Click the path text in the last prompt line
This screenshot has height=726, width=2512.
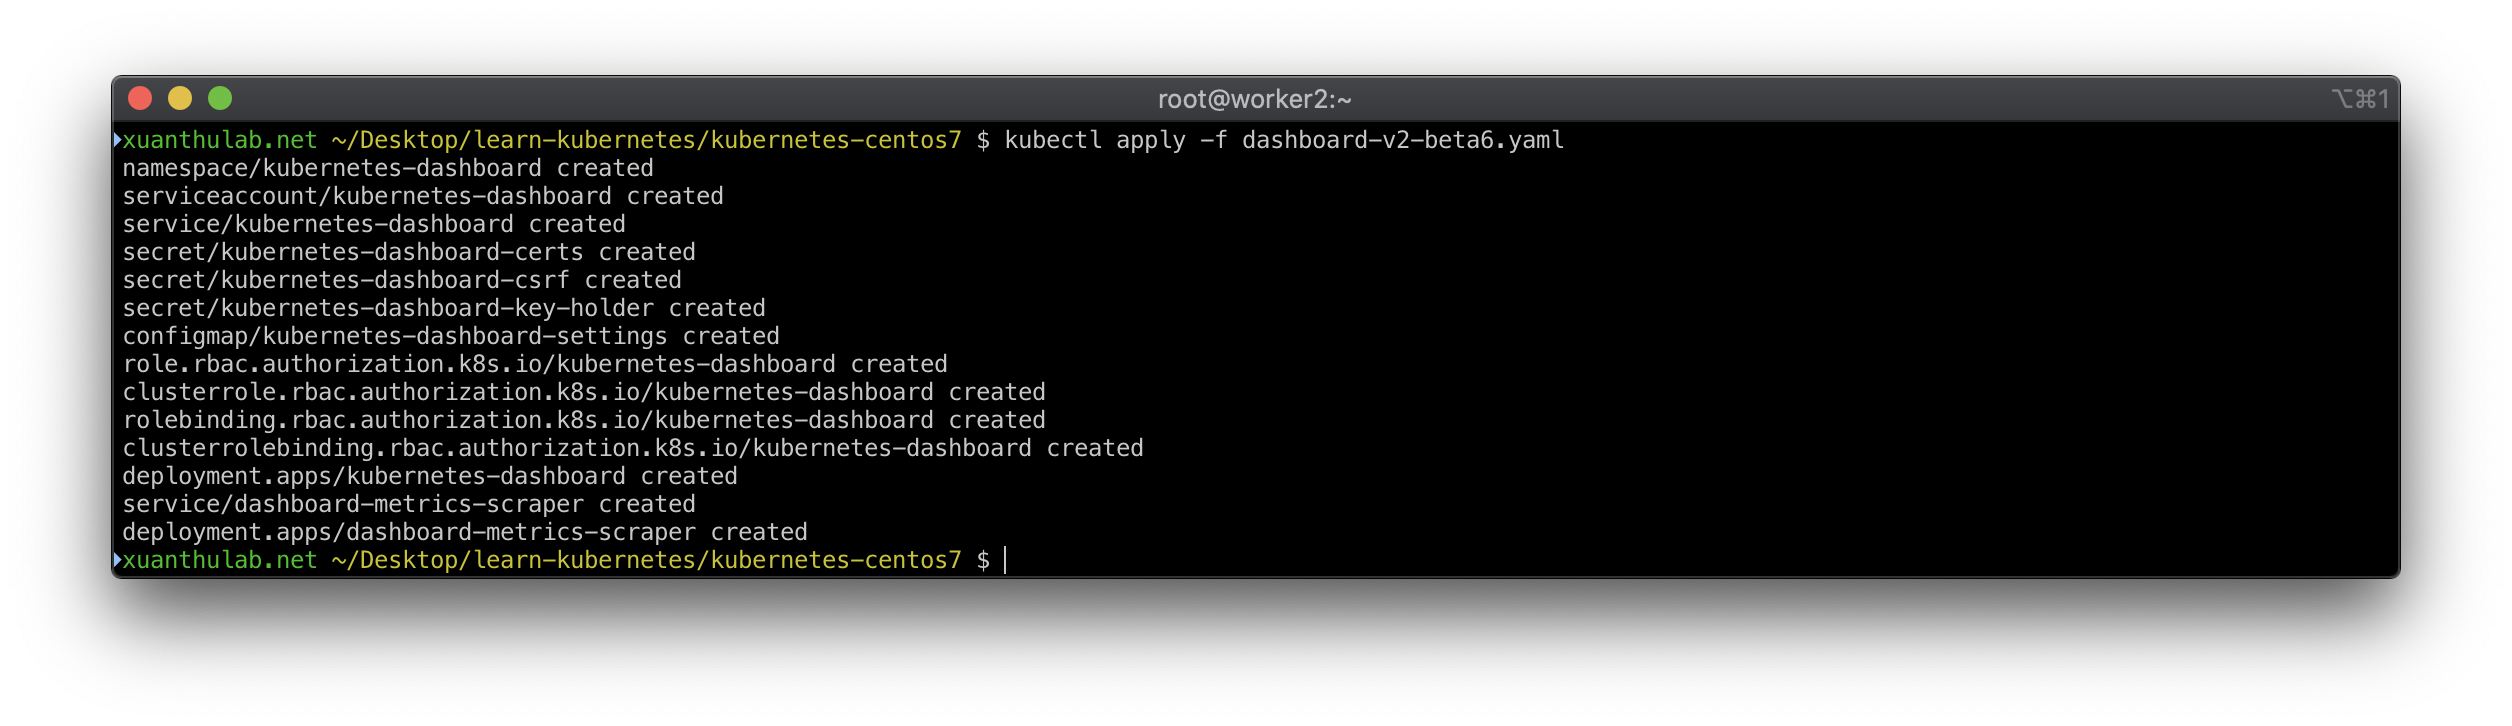tap(646, 560)
